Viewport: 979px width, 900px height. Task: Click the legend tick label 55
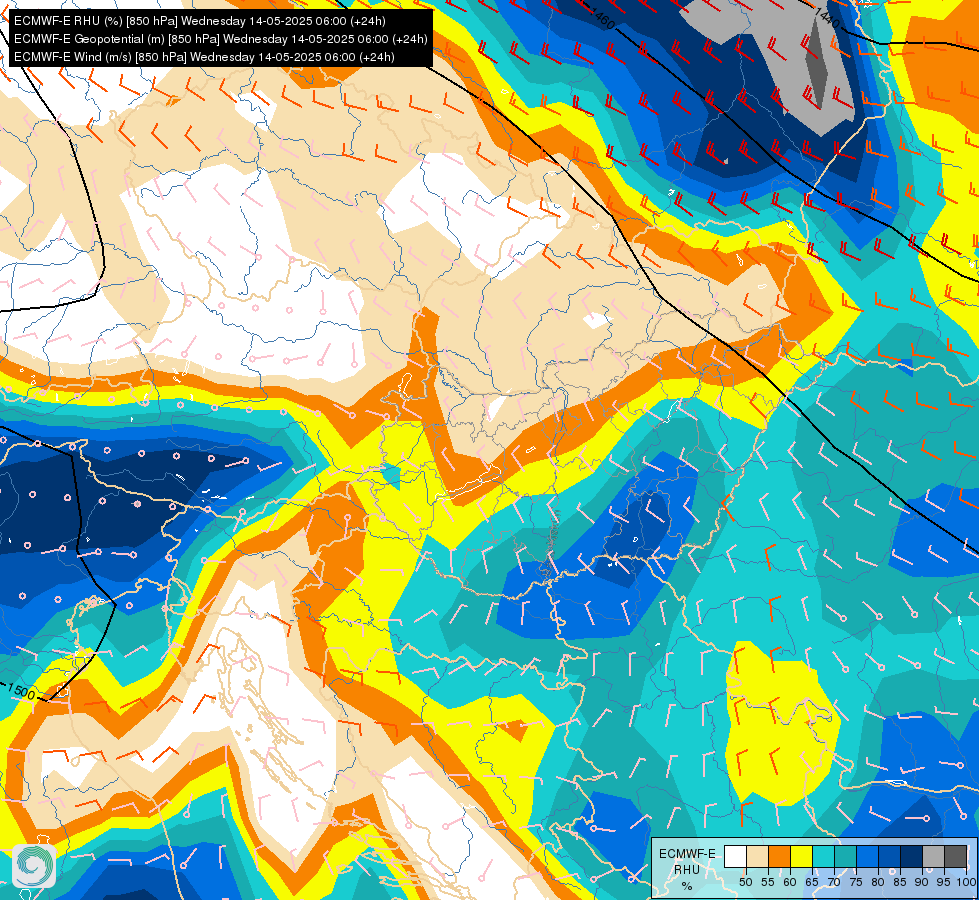coord(767,882)
